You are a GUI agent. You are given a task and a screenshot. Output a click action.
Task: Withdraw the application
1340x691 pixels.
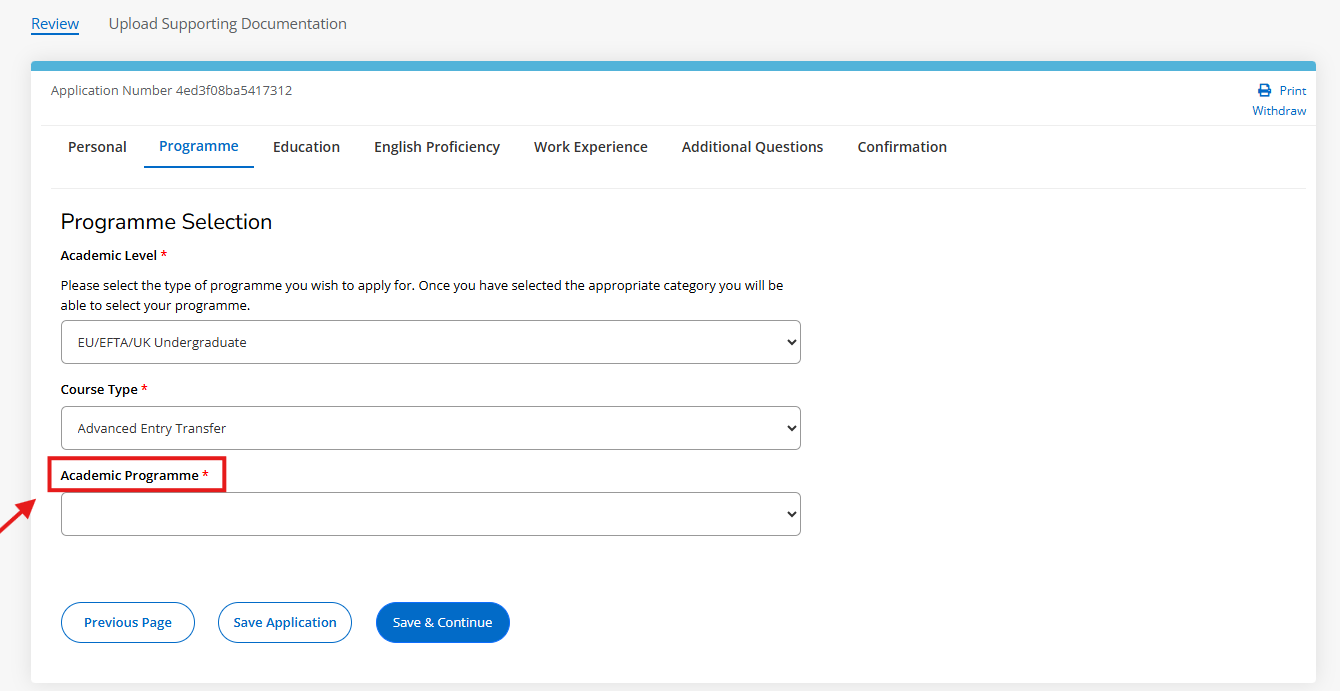pos(1279,111)
